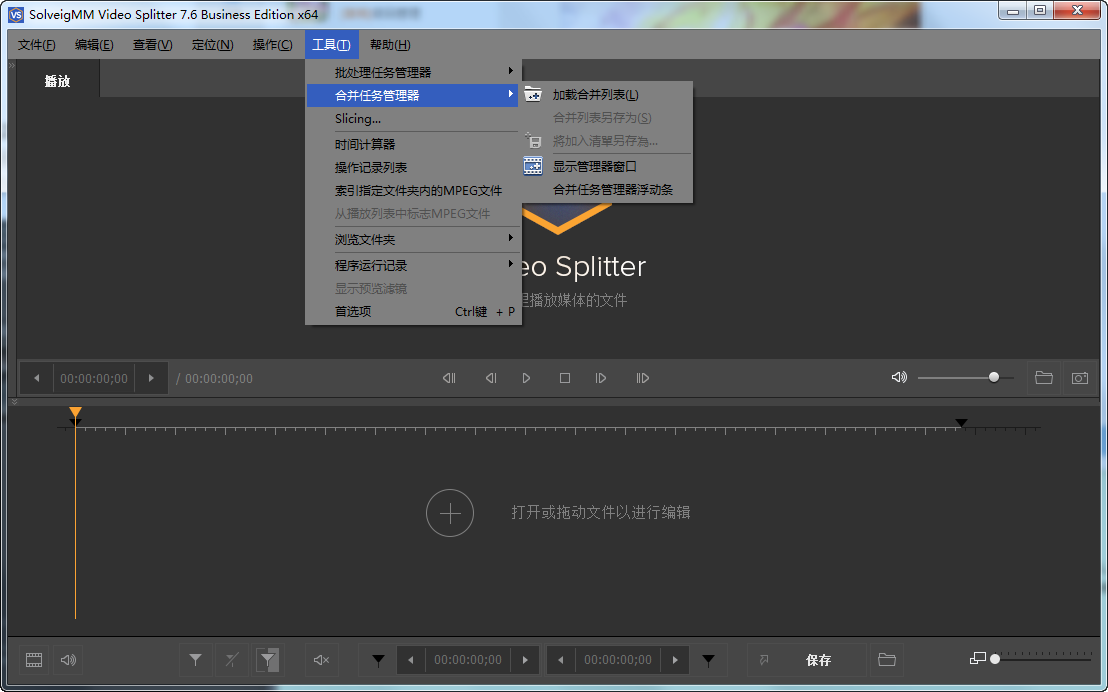Click the right-hand black timeline marker
The image size is (1108, 692).
click(x=961, y=423)
